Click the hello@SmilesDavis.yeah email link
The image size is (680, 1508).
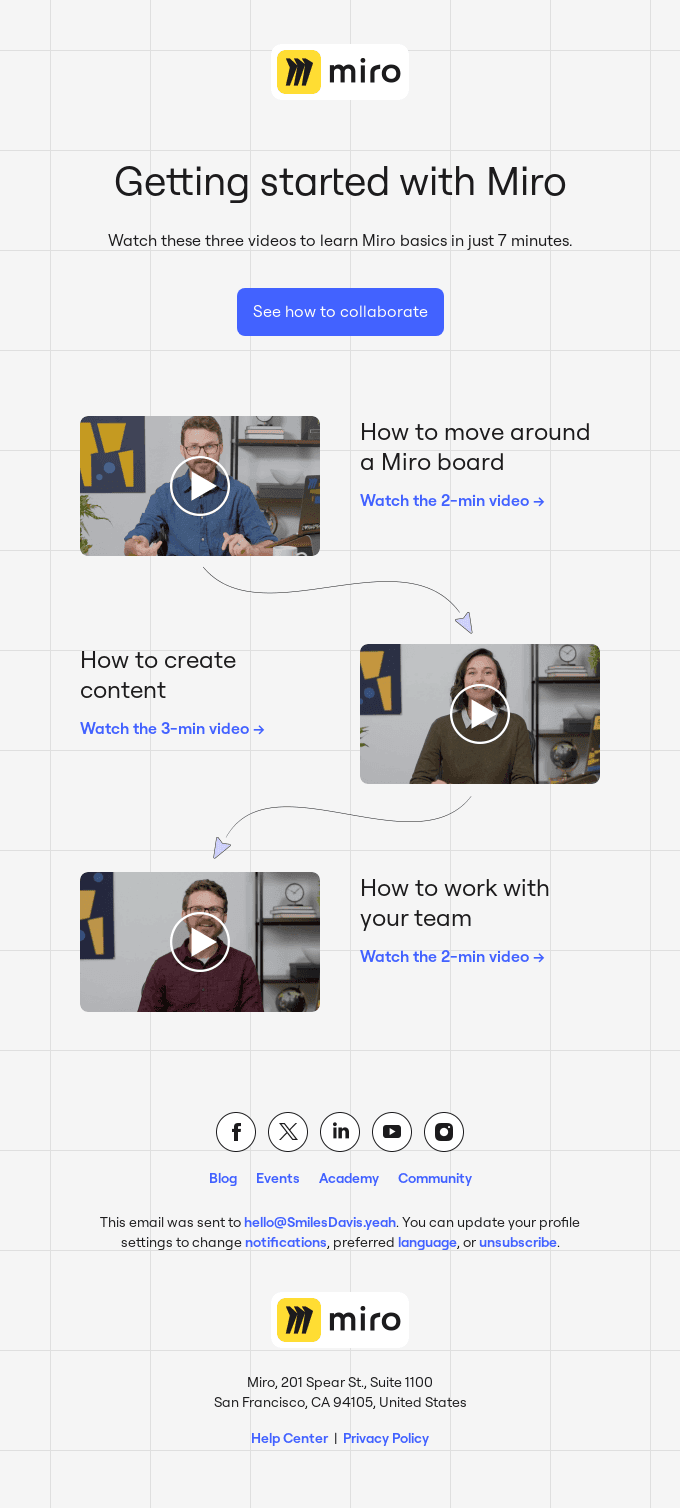tap(320, 1222)
